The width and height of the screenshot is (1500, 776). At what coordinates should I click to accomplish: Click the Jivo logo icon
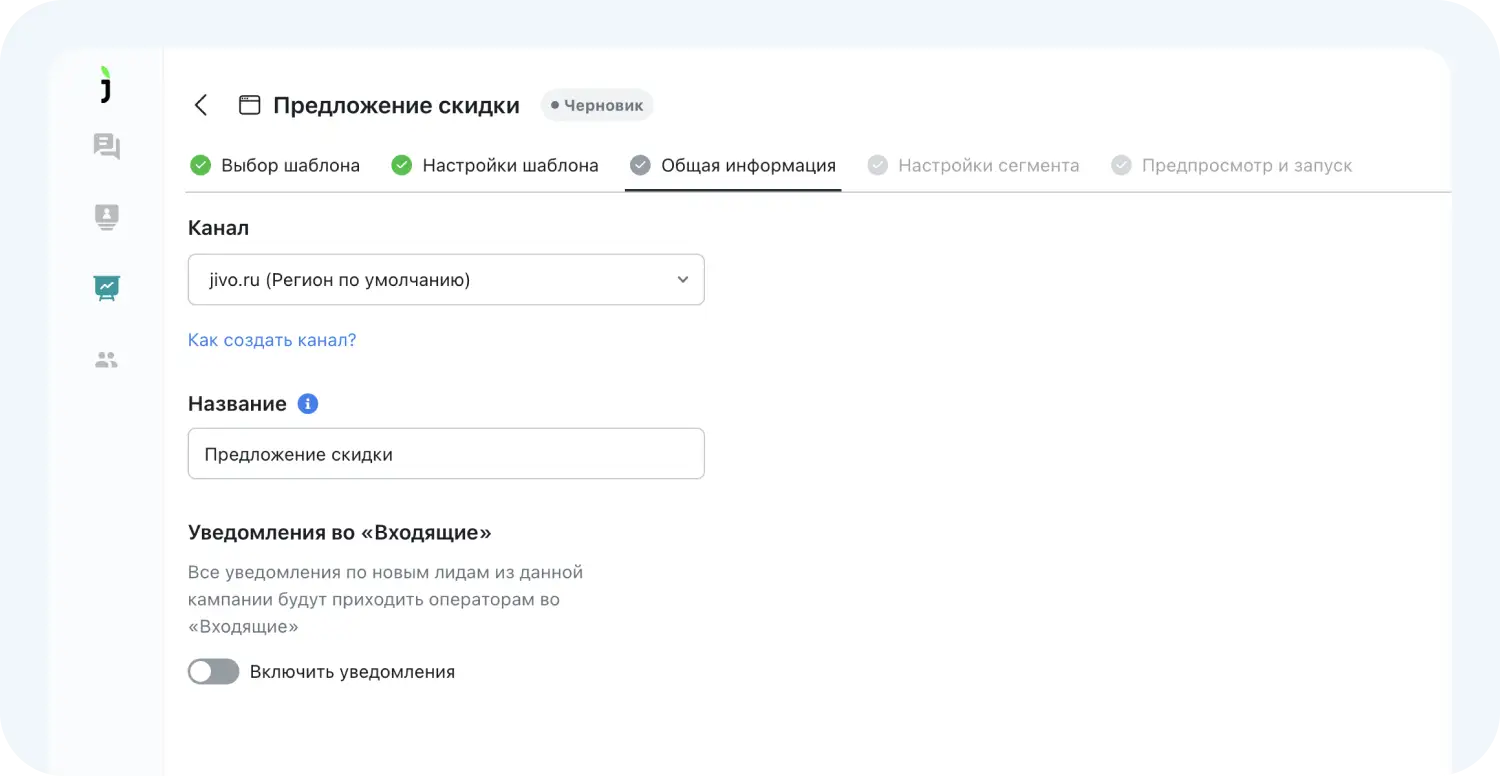coord(106,84)
